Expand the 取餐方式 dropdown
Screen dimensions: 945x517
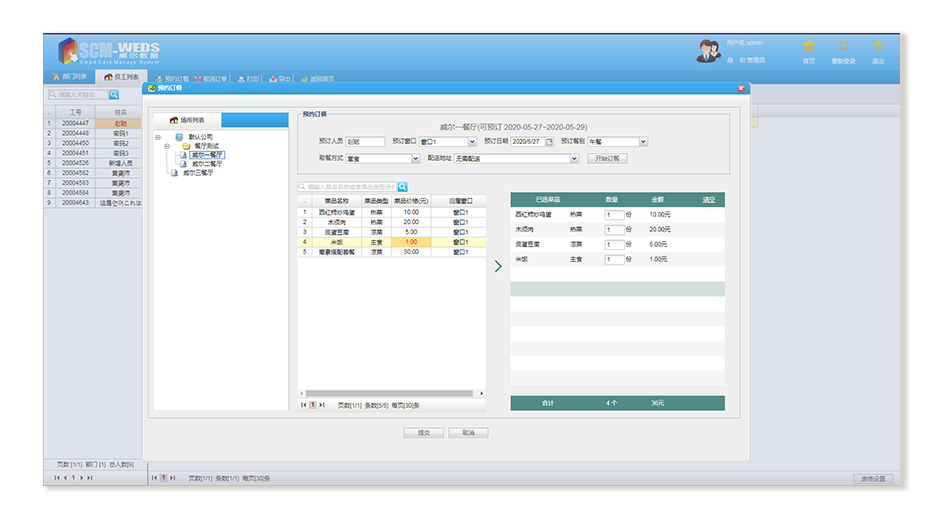415,158
